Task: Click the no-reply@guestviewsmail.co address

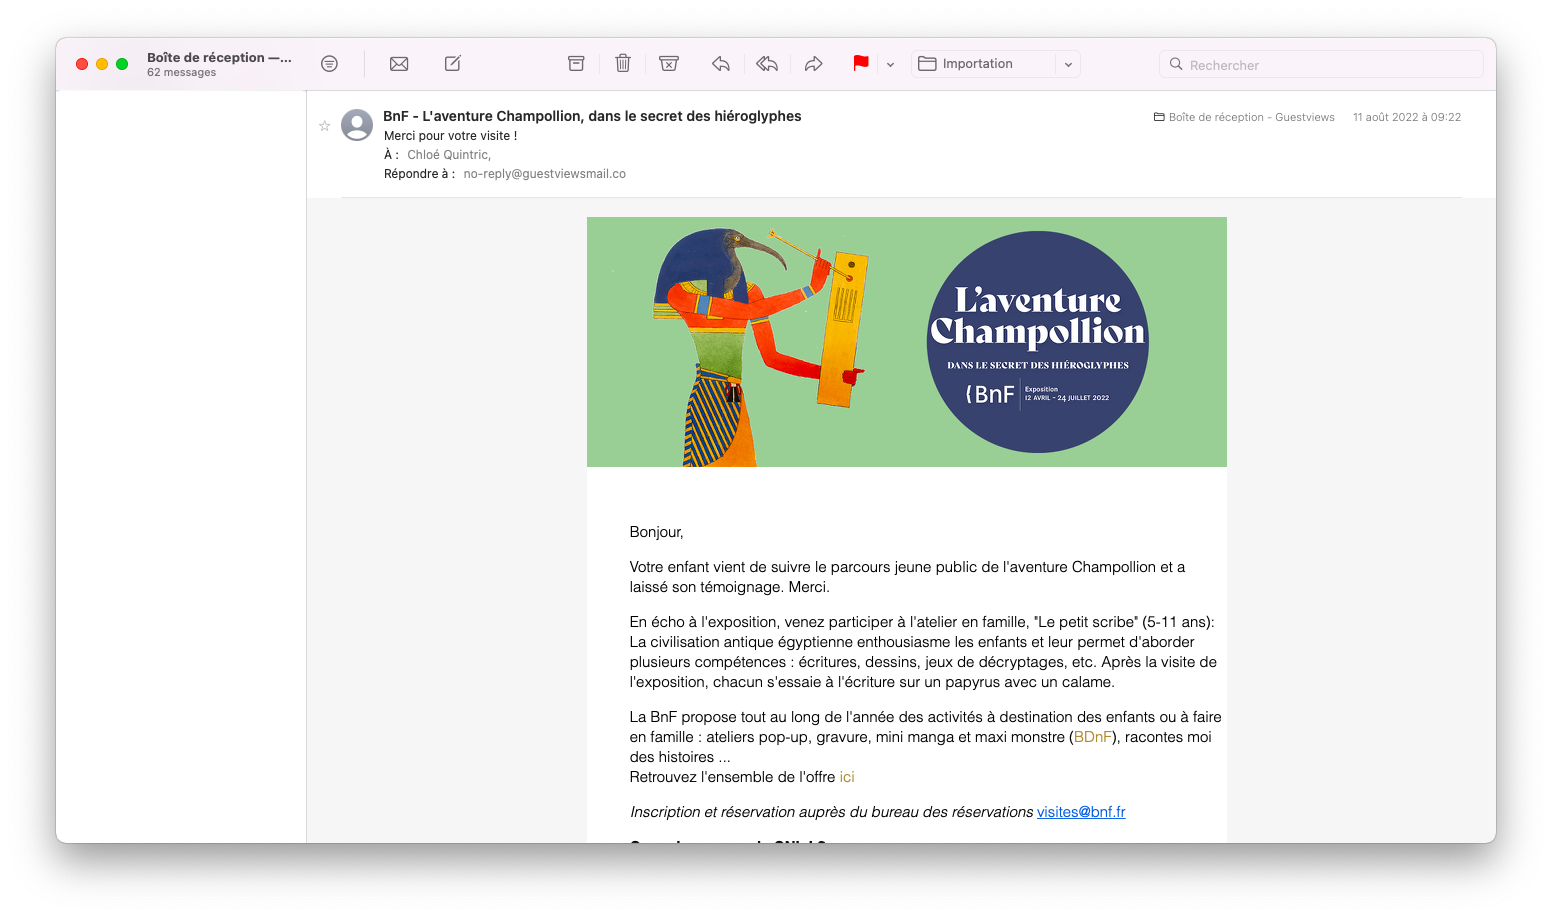Action: [x=545, y=174]
